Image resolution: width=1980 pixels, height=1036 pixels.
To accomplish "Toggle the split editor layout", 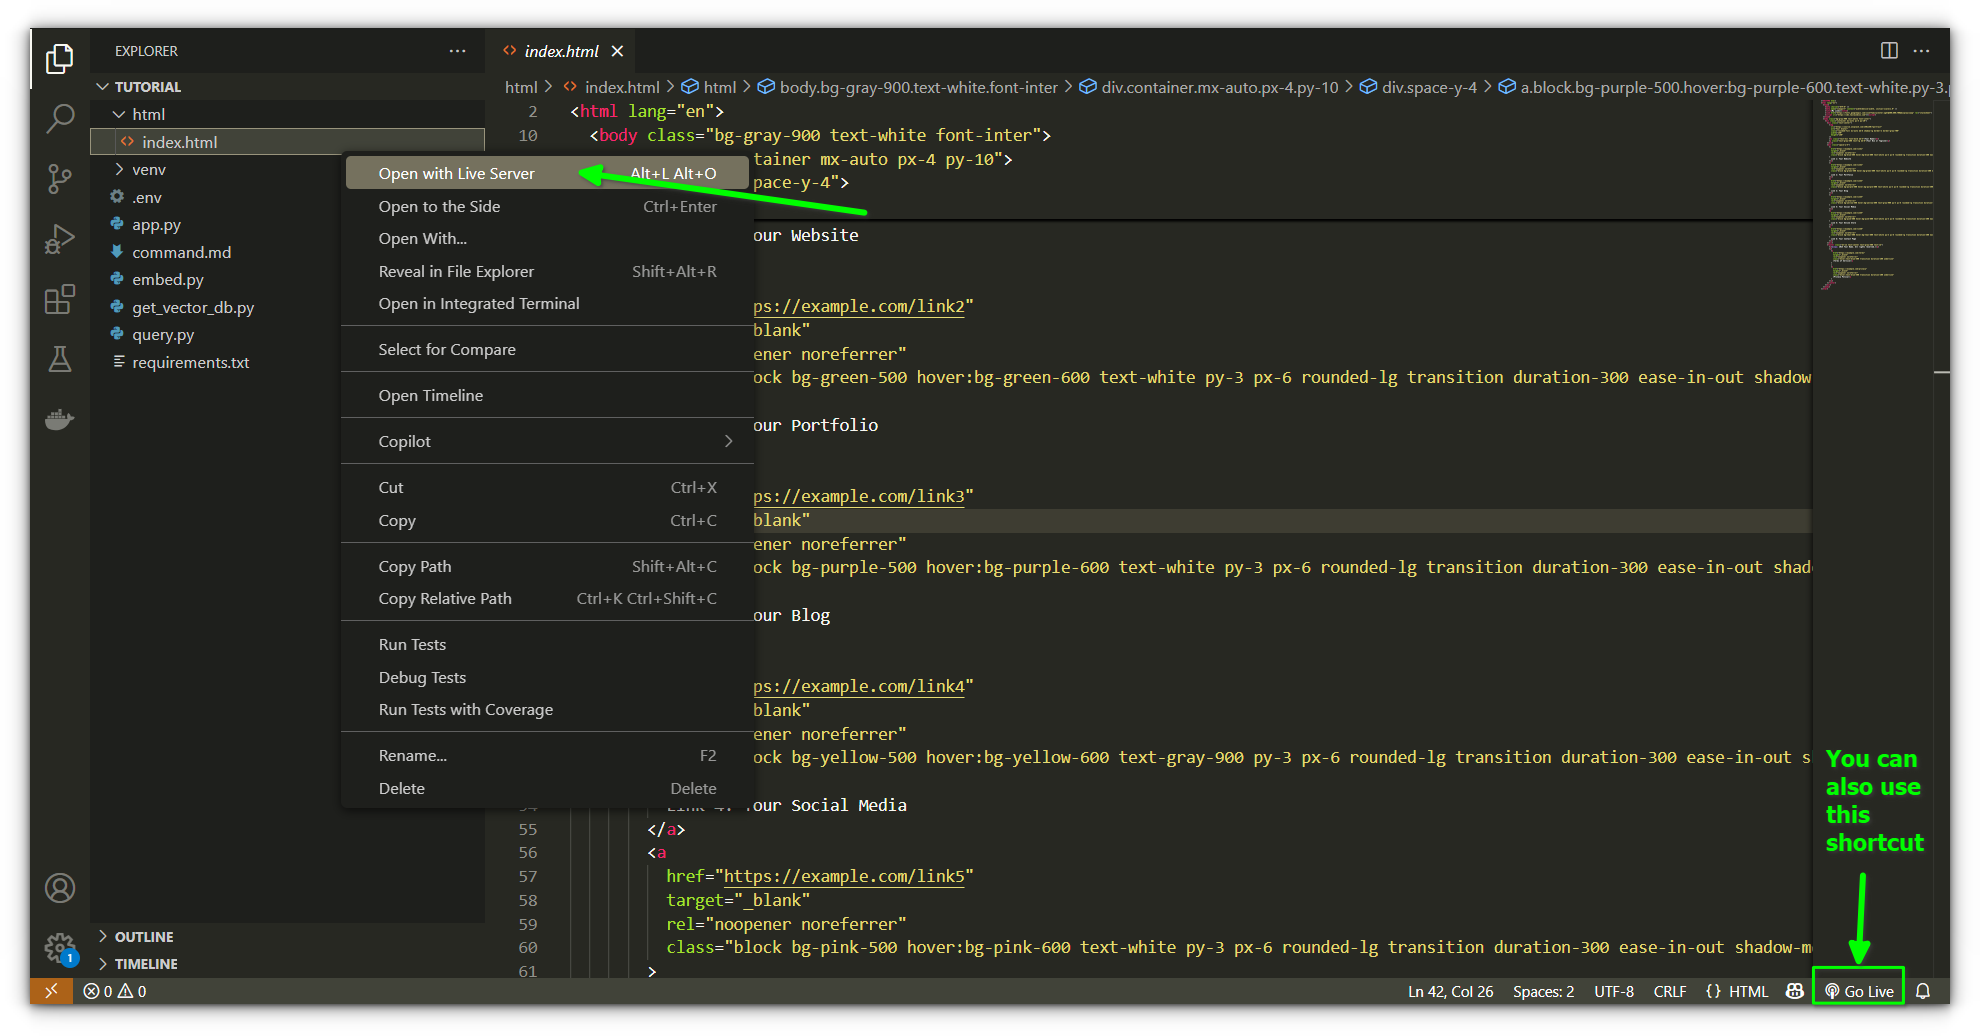I will [1890, 50].
